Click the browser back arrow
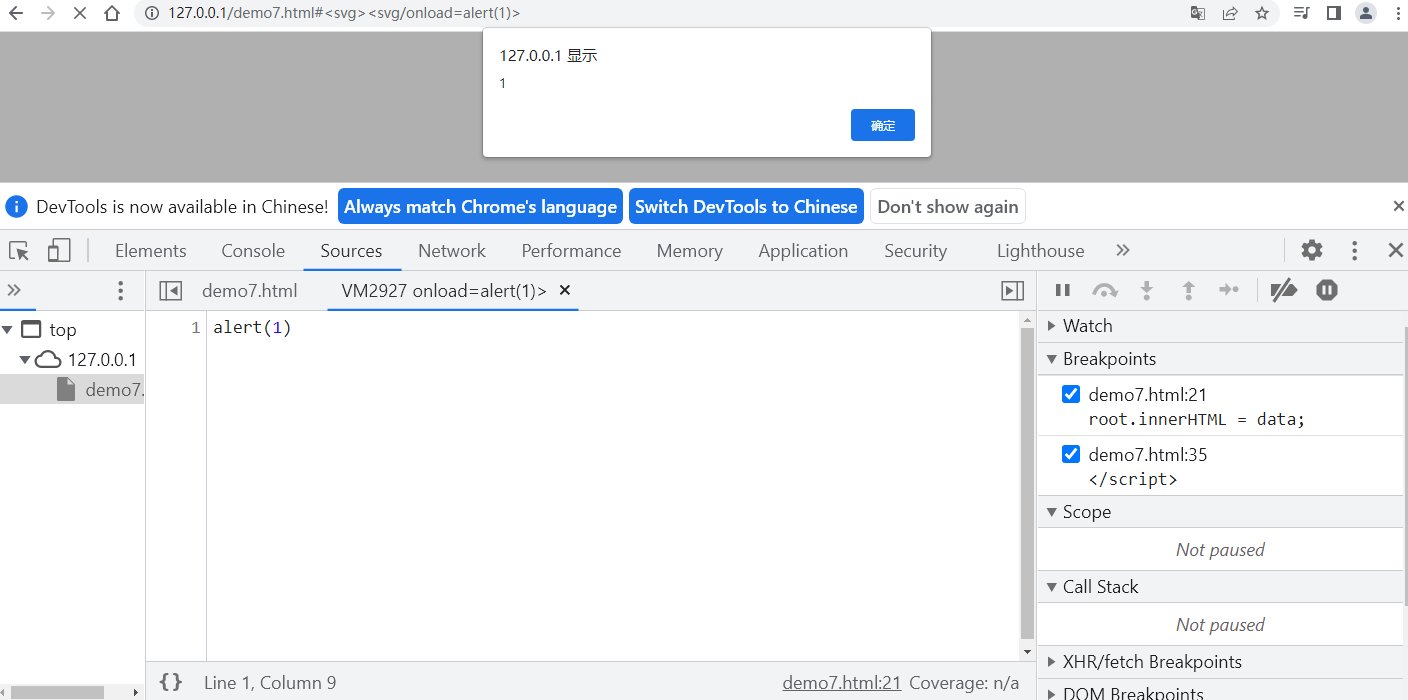Image resolution: width=1408 pixels, height=700 pixels. (x=16, y=14)
